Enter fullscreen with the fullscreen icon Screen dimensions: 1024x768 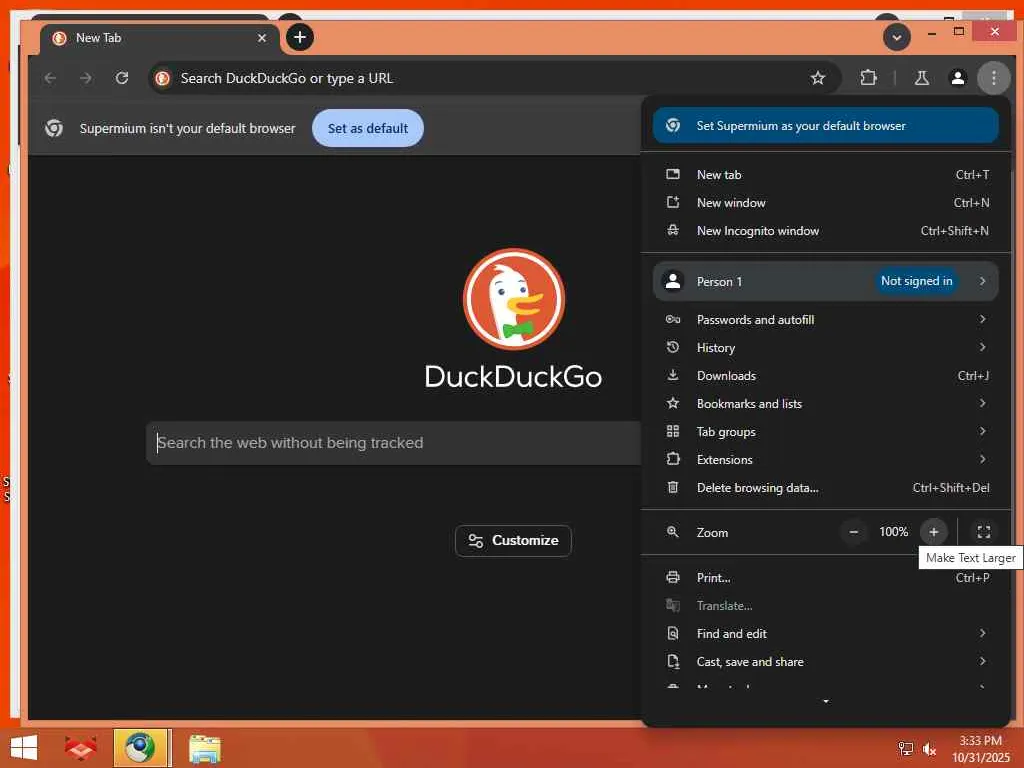coord(984,532)
